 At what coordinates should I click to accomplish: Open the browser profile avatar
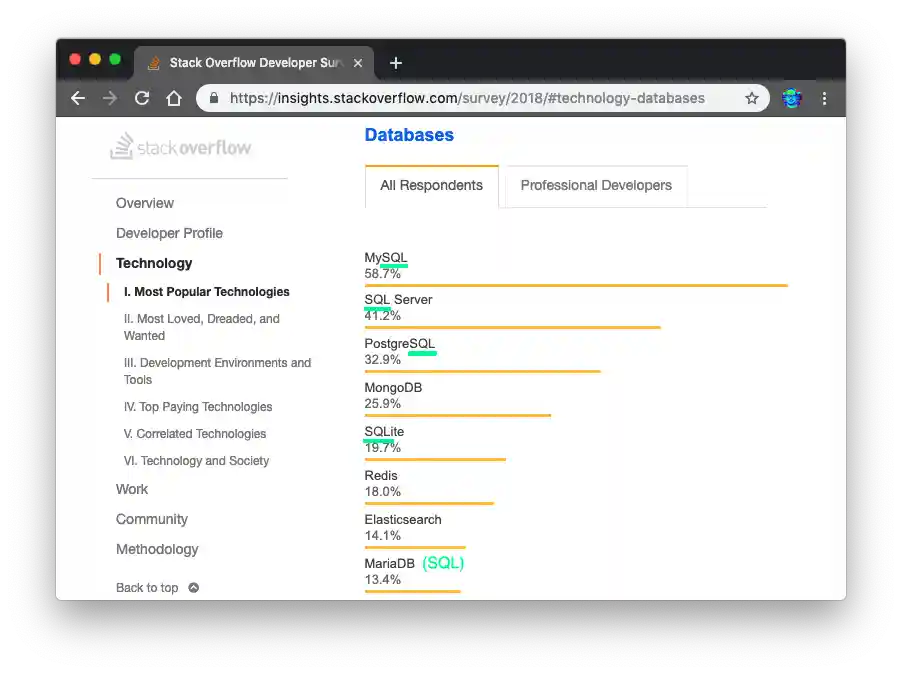[x=792, y=98]
